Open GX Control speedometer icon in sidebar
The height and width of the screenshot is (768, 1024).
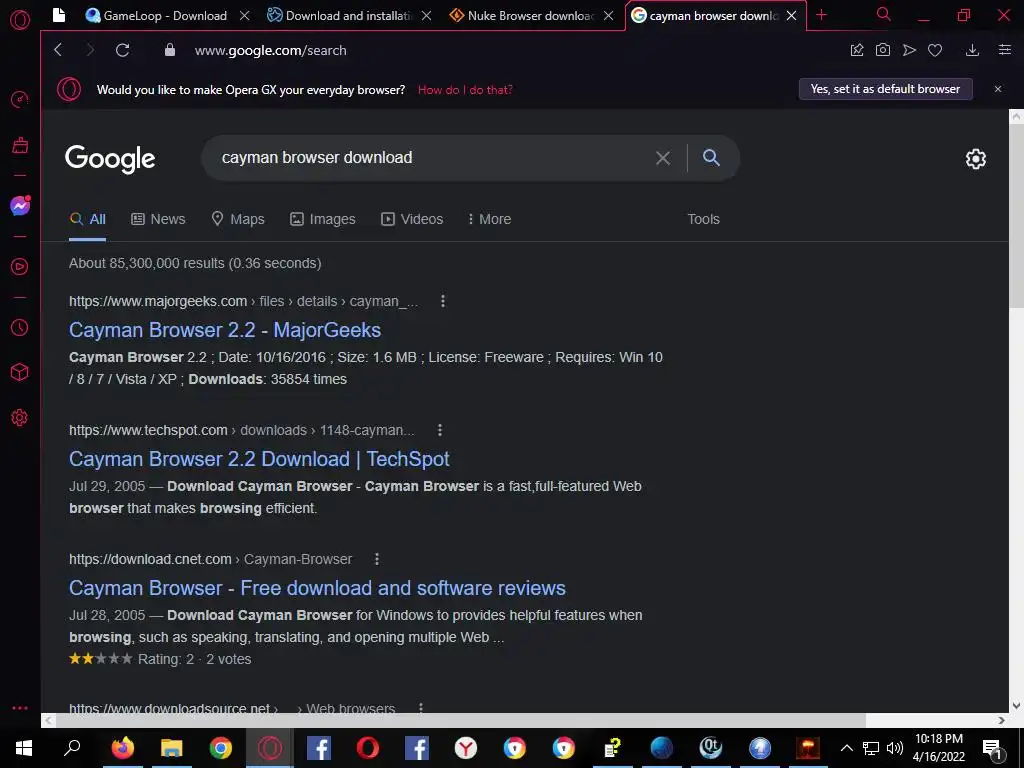click(x=20, y=99)
